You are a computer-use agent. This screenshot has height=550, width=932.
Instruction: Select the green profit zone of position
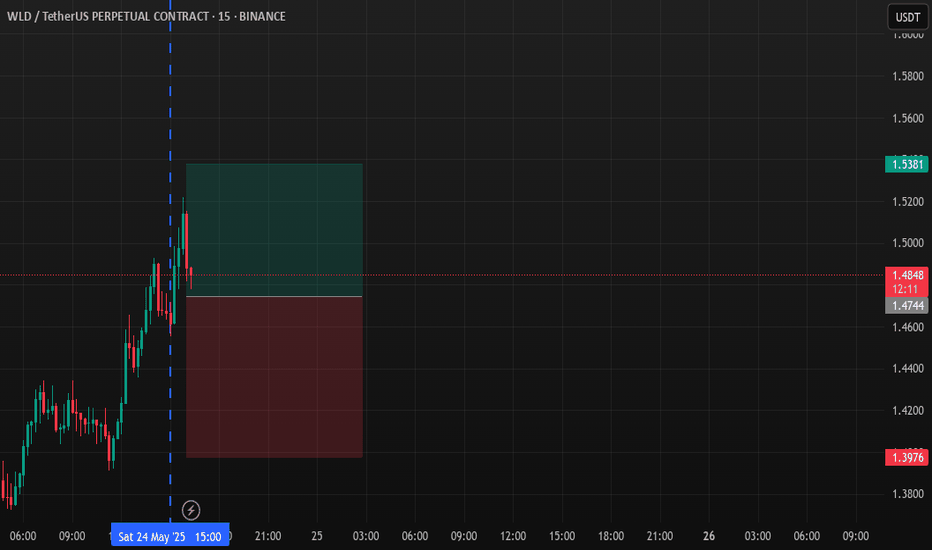pos(274,230)
